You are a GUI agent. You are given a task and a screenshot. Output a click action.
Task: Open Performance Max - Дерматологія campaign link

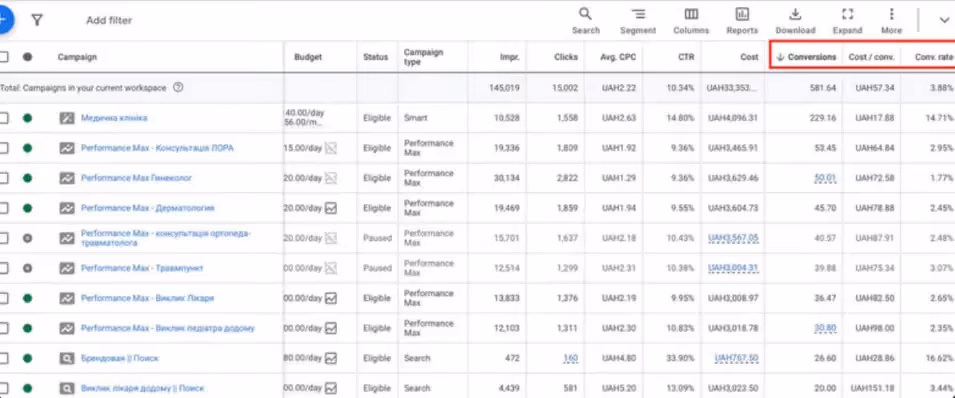tap(147, 208)
